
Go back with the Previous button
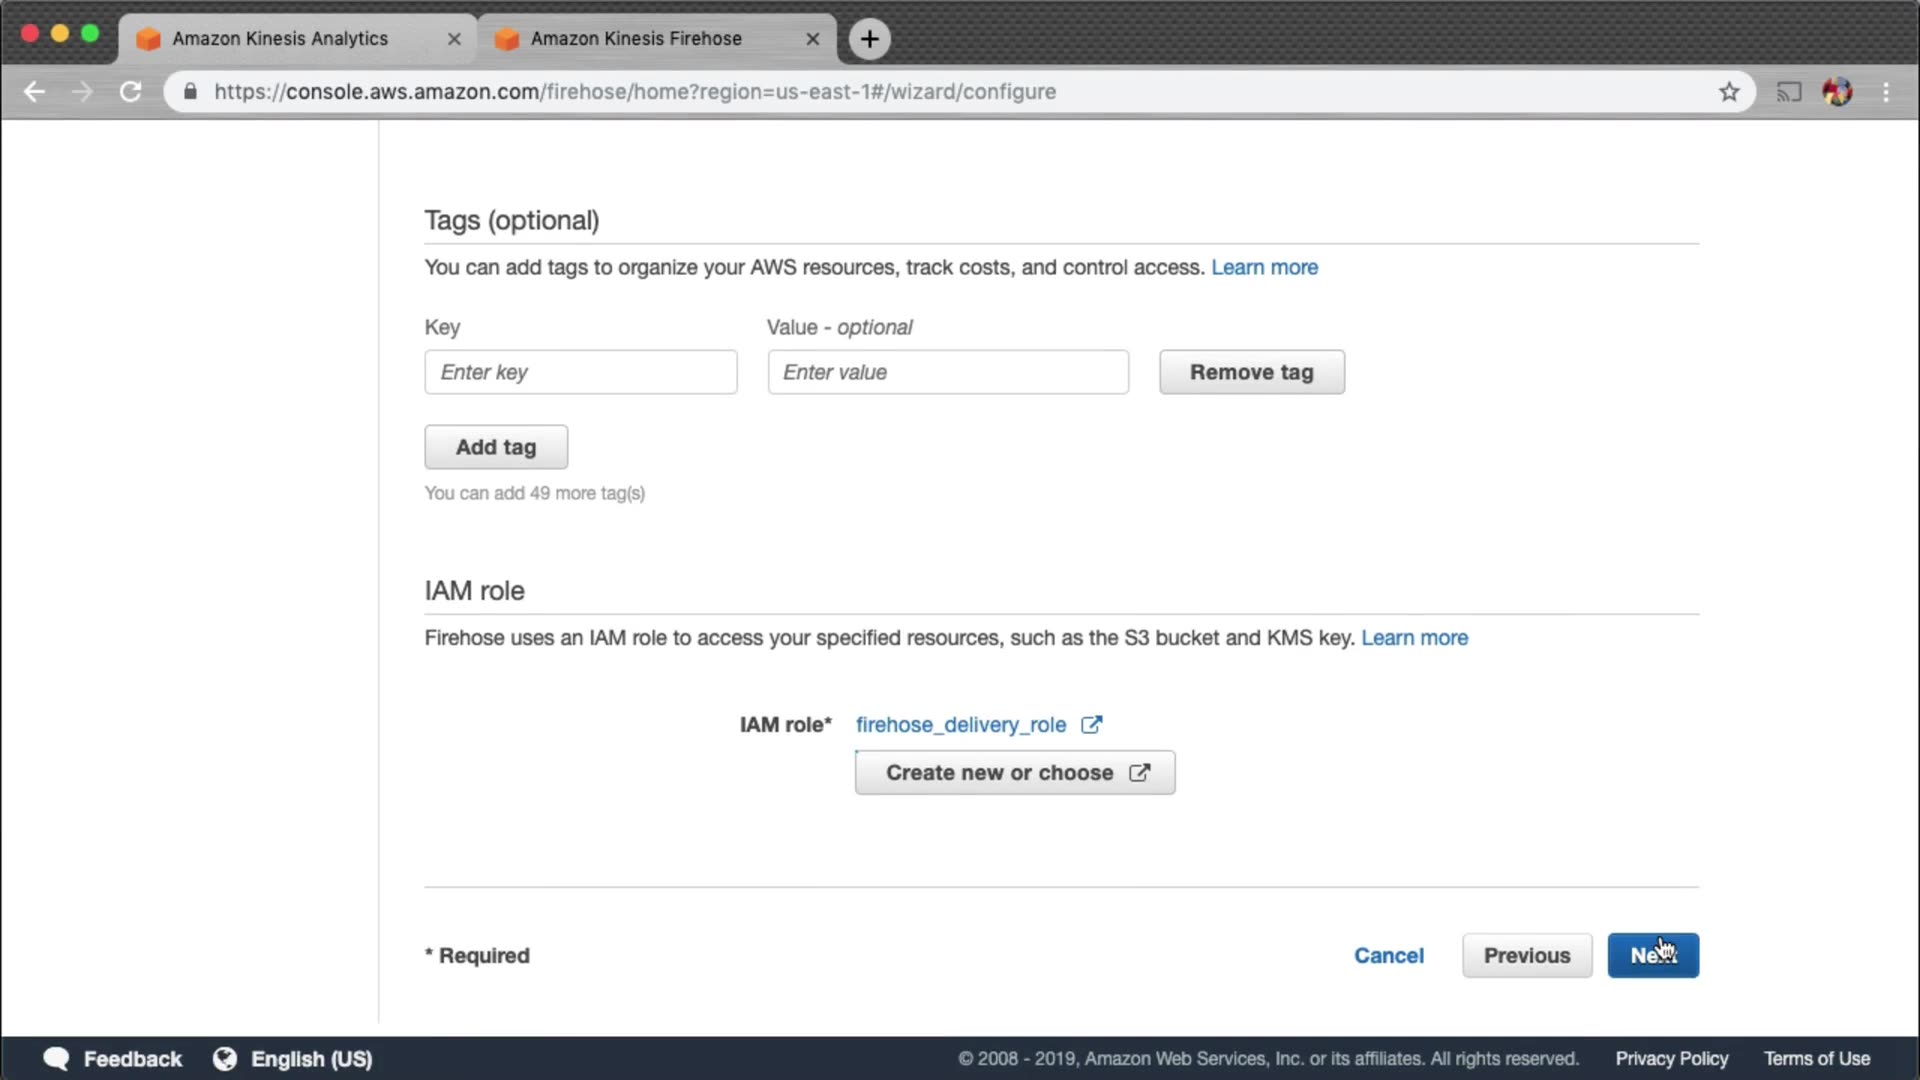pyautogui.click(x=1526, y=956)
